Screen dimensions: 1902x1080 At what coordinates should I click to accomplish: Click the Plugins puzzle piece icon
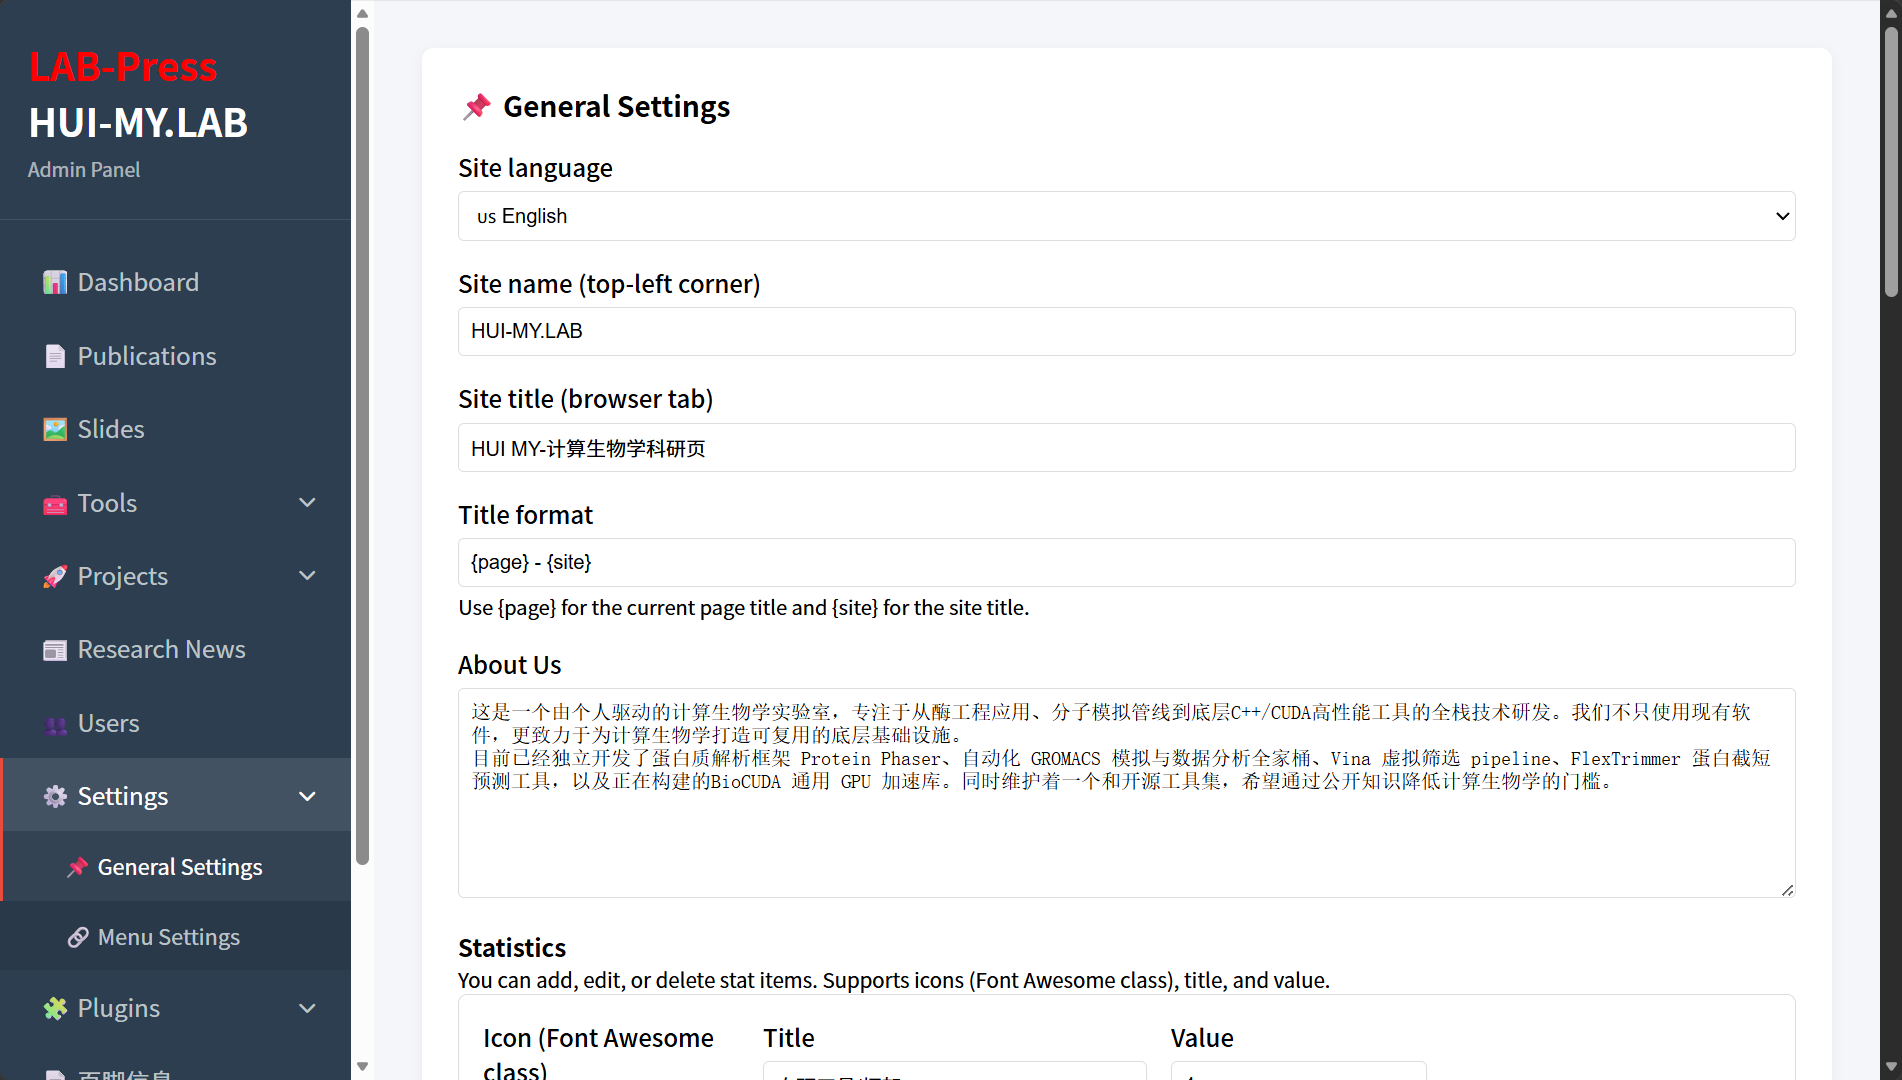coord(55,1009)
